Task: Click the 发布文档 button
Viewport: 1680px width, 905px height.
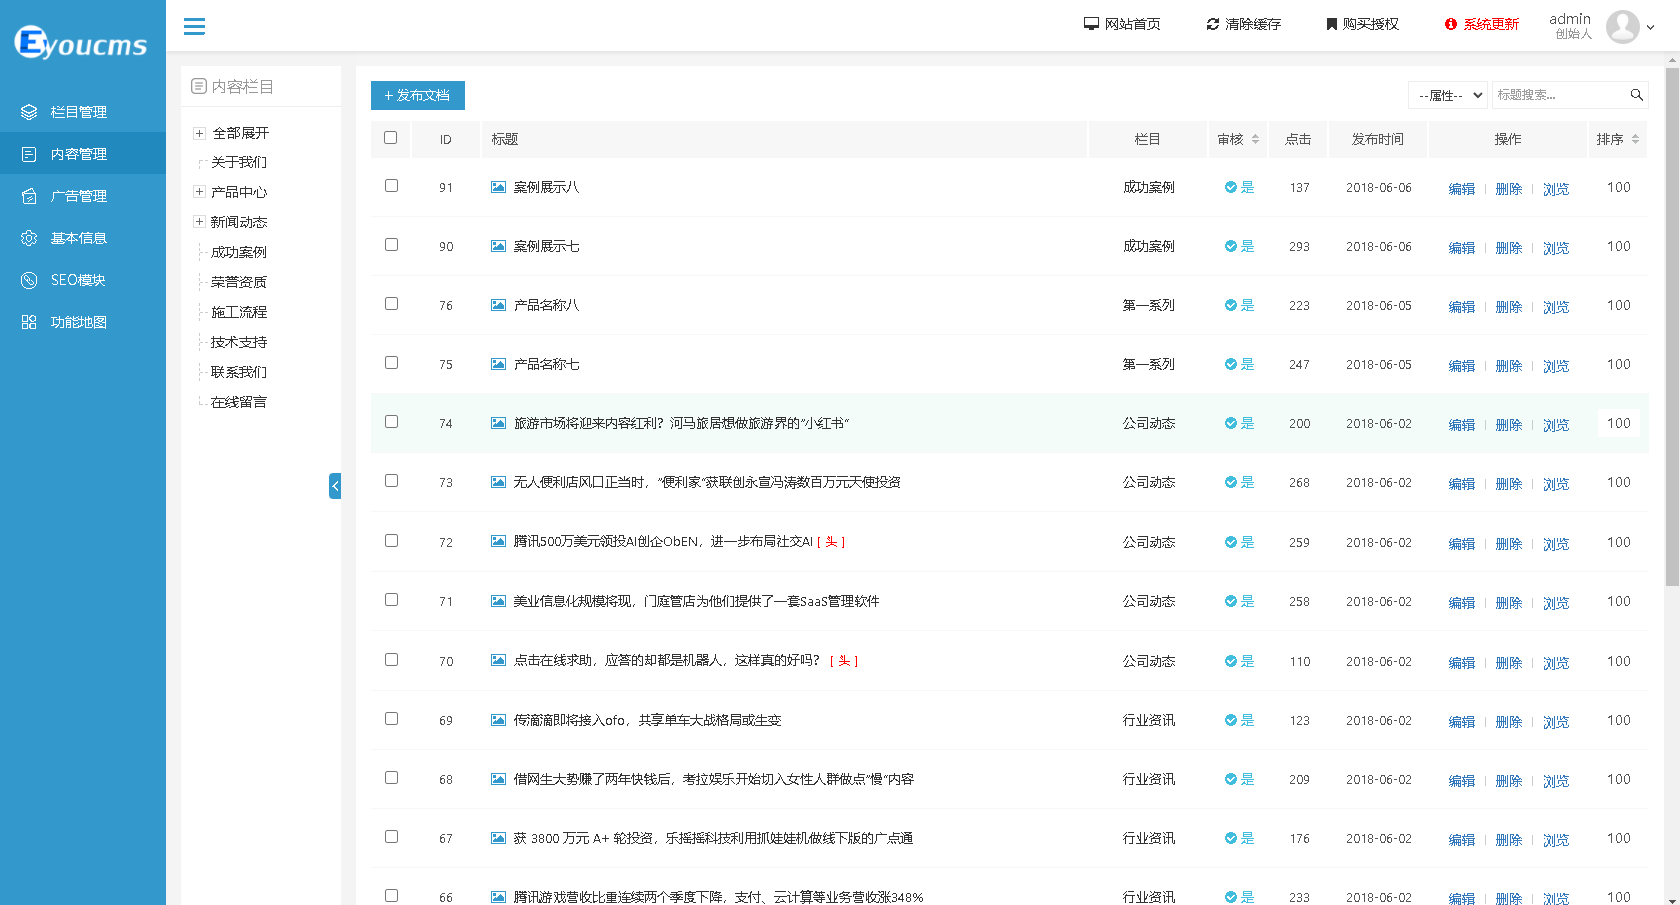Action: pyautogui.click(x=417, y=95)
